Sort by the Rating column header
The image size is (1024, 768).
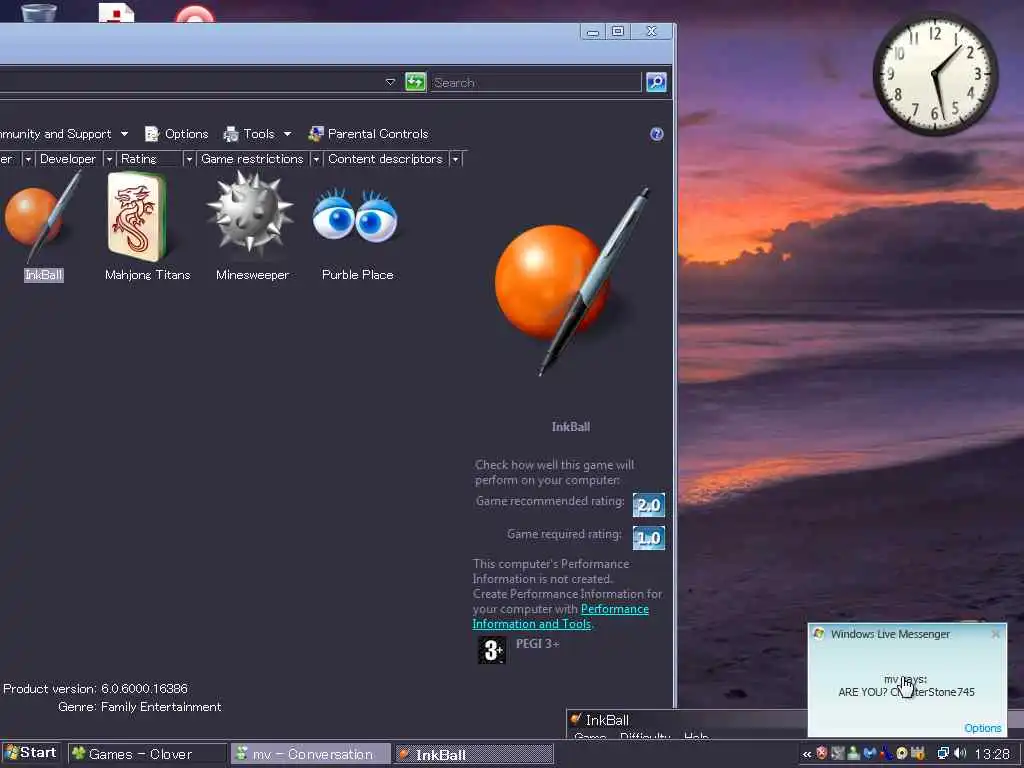(x=149, y=159)
